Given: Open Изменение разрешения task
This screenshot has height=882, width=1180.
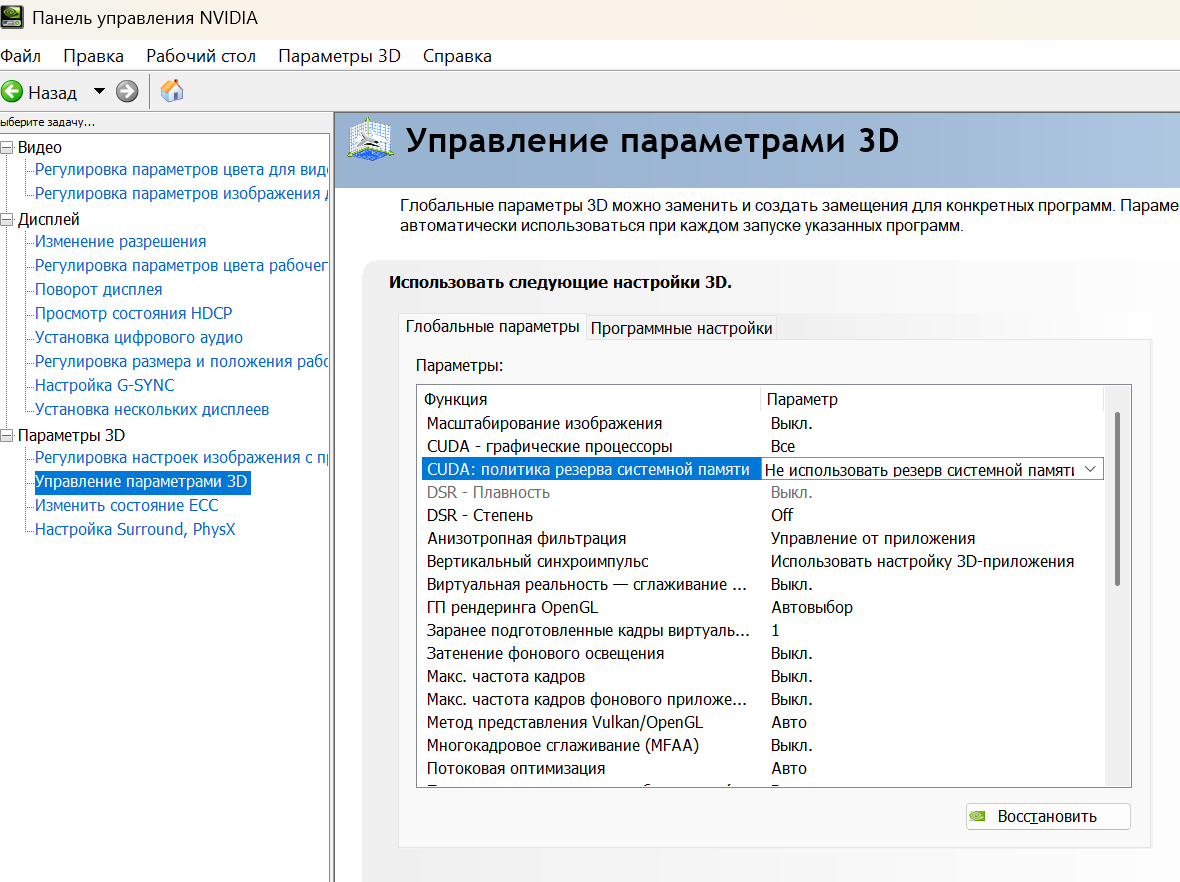Looking at the screenshot, I should [x=120, y=242].
